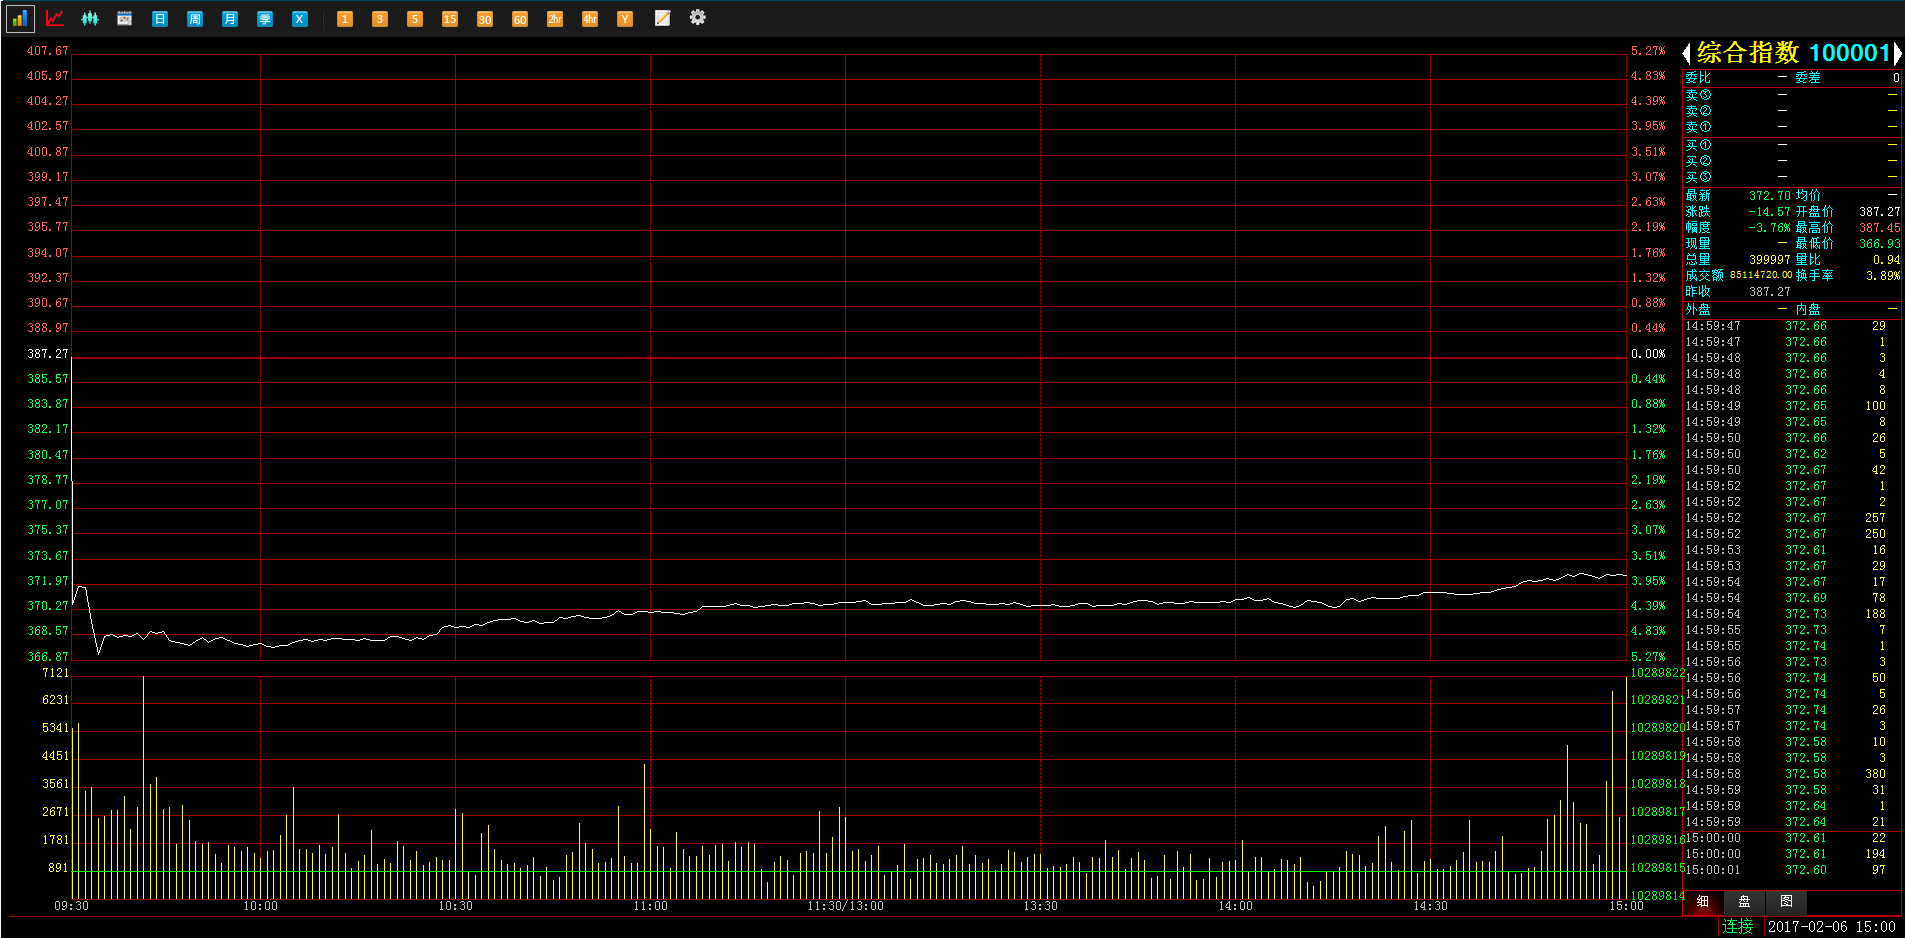Click the bar chart icon in toolbar
Viewport: 1905px width, 938px height.
point(20,18)
